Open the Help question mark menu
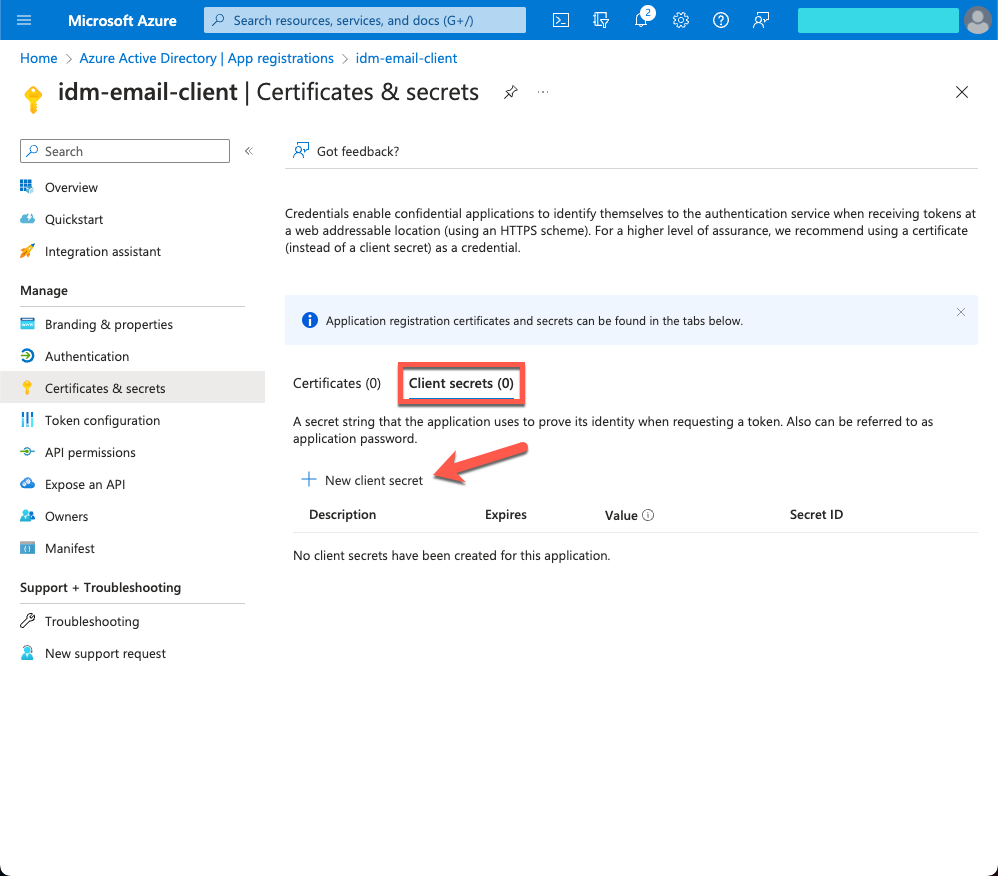The width and height of the screenshot is (998, 876). [x=721, y=20]
